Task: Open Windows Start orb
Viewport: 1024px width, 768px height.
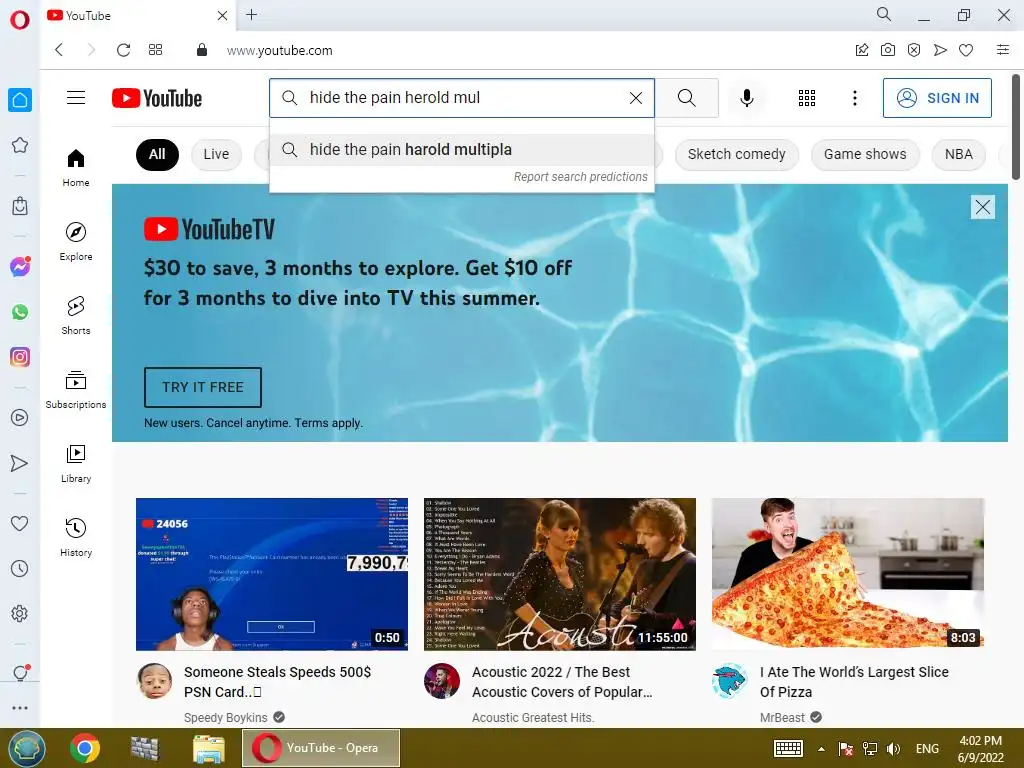Action: coord(26,748)
